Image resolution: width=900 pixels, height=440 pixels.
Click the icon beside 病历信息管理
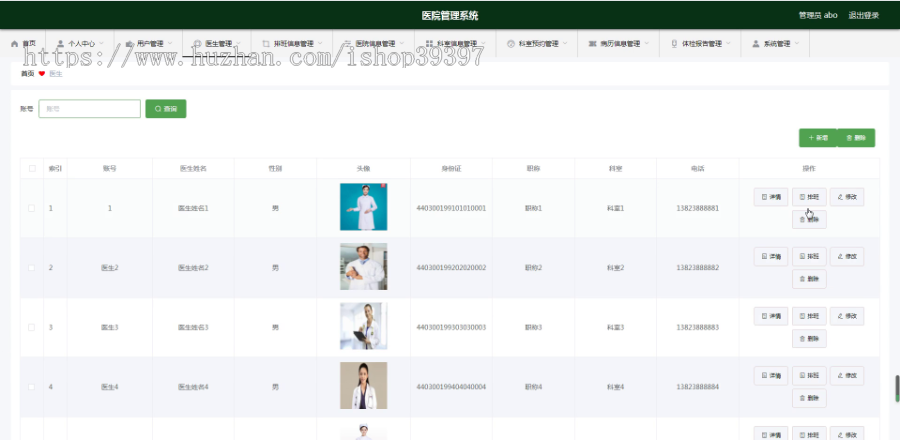592,44
